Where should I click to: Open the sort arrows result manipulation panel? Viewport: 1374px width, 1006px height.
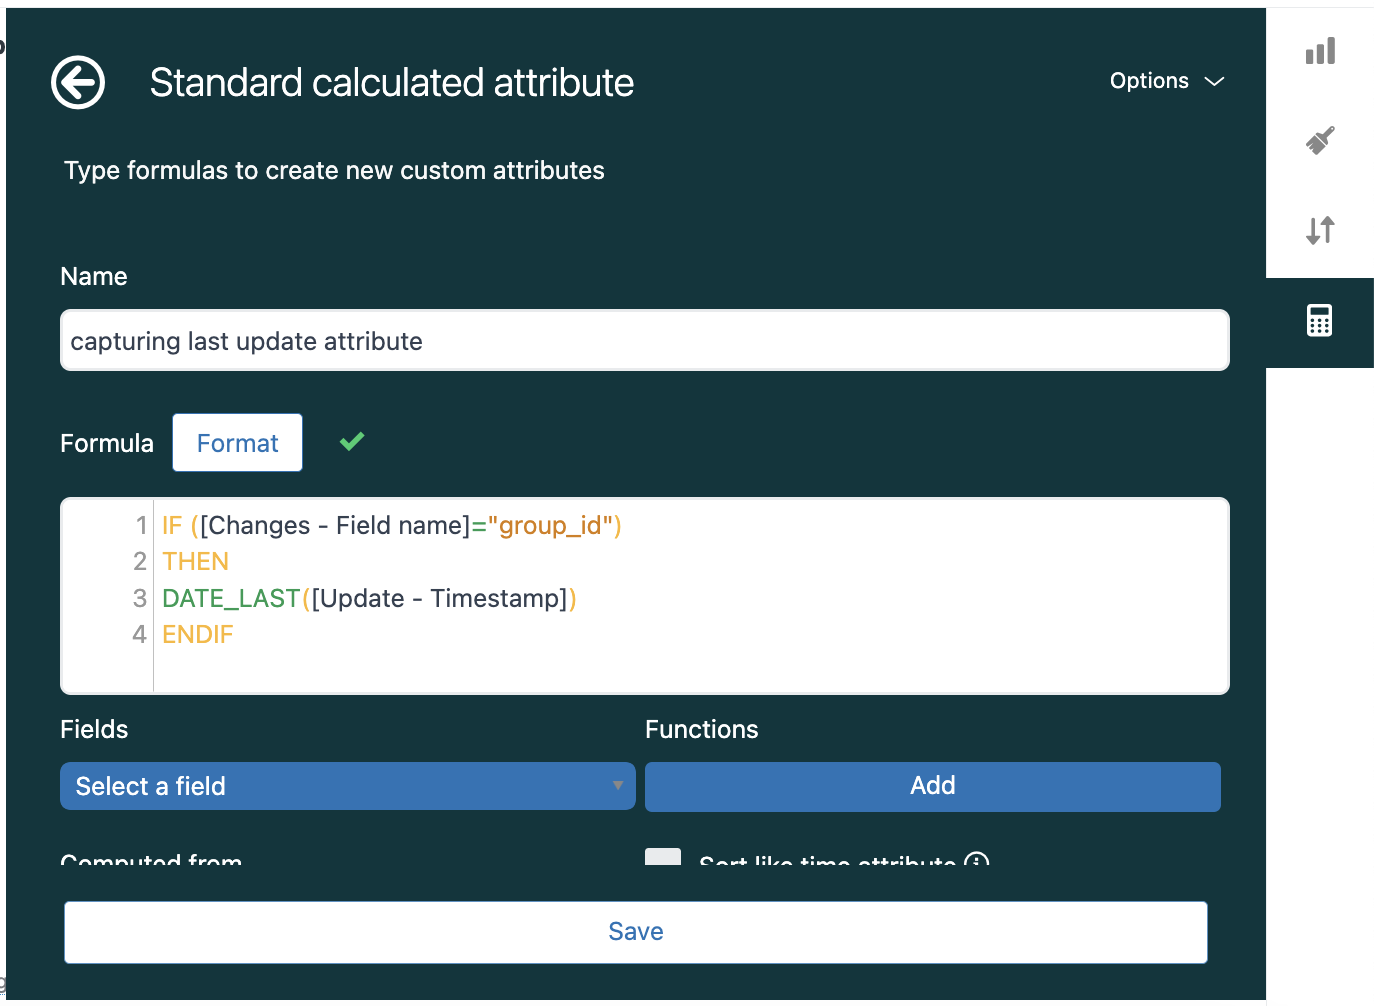[1320, 231]
